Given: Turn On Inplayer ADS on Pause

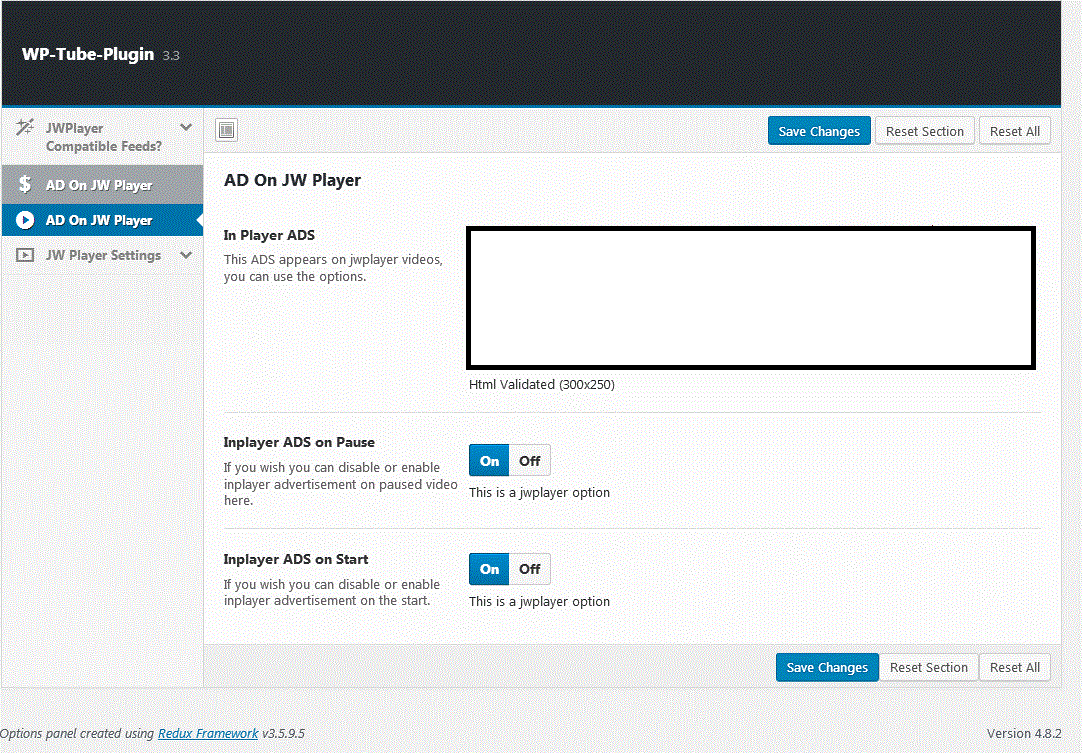Looking at the screenshot, I should (x=489, y=460).
